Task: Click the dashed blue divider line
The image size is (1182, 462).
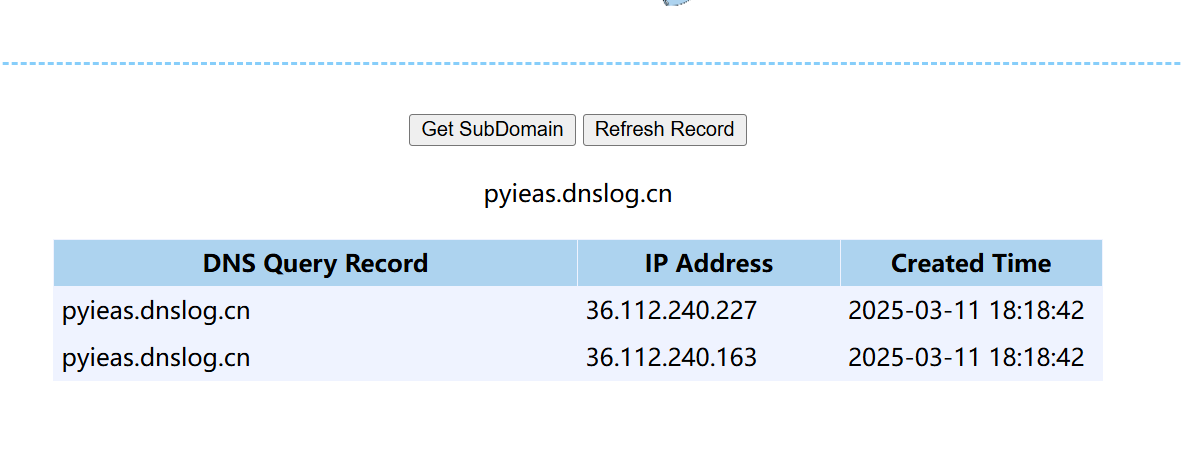Action: pyautogui.click(x=591, y=64)
